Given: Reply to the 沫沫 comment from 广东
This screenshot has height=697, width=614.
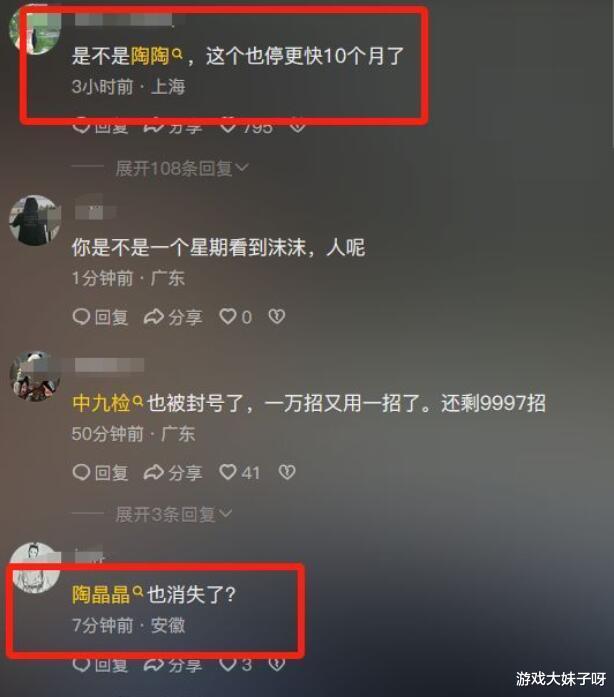Looking at the screenshot, I should (100, 317).
